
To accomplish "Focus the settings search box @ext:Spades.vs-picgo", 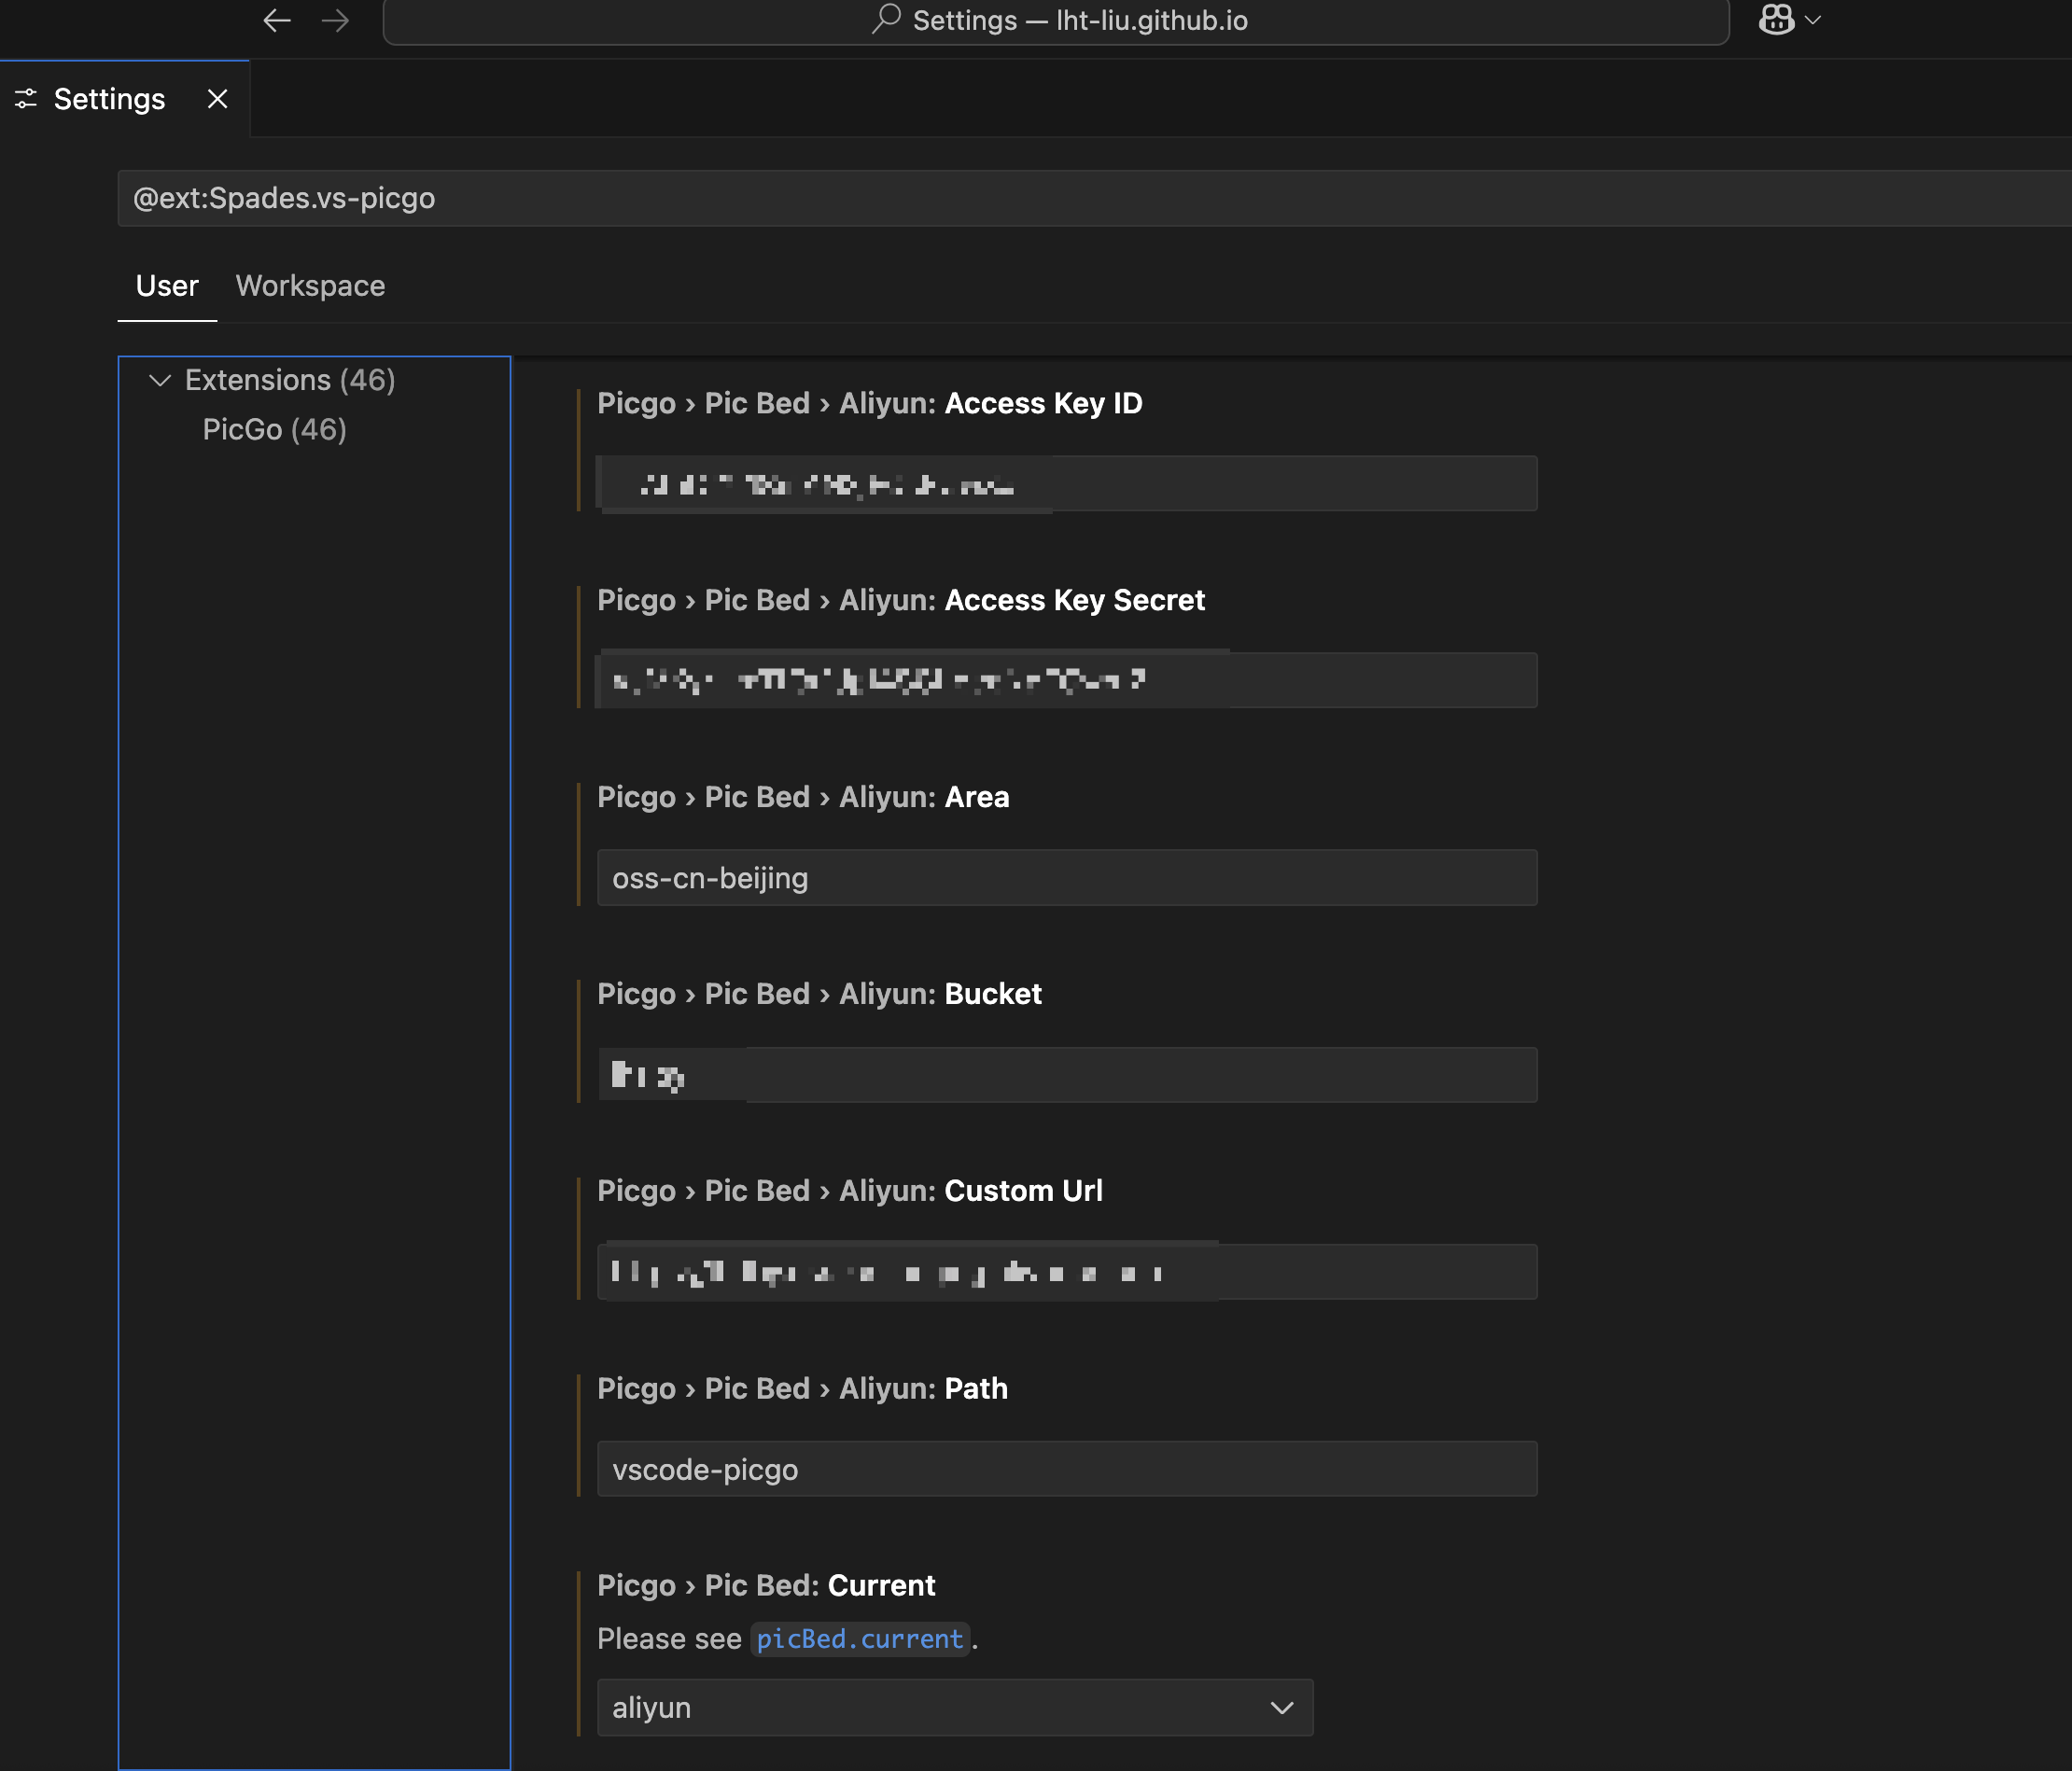I will (1094, 198).
